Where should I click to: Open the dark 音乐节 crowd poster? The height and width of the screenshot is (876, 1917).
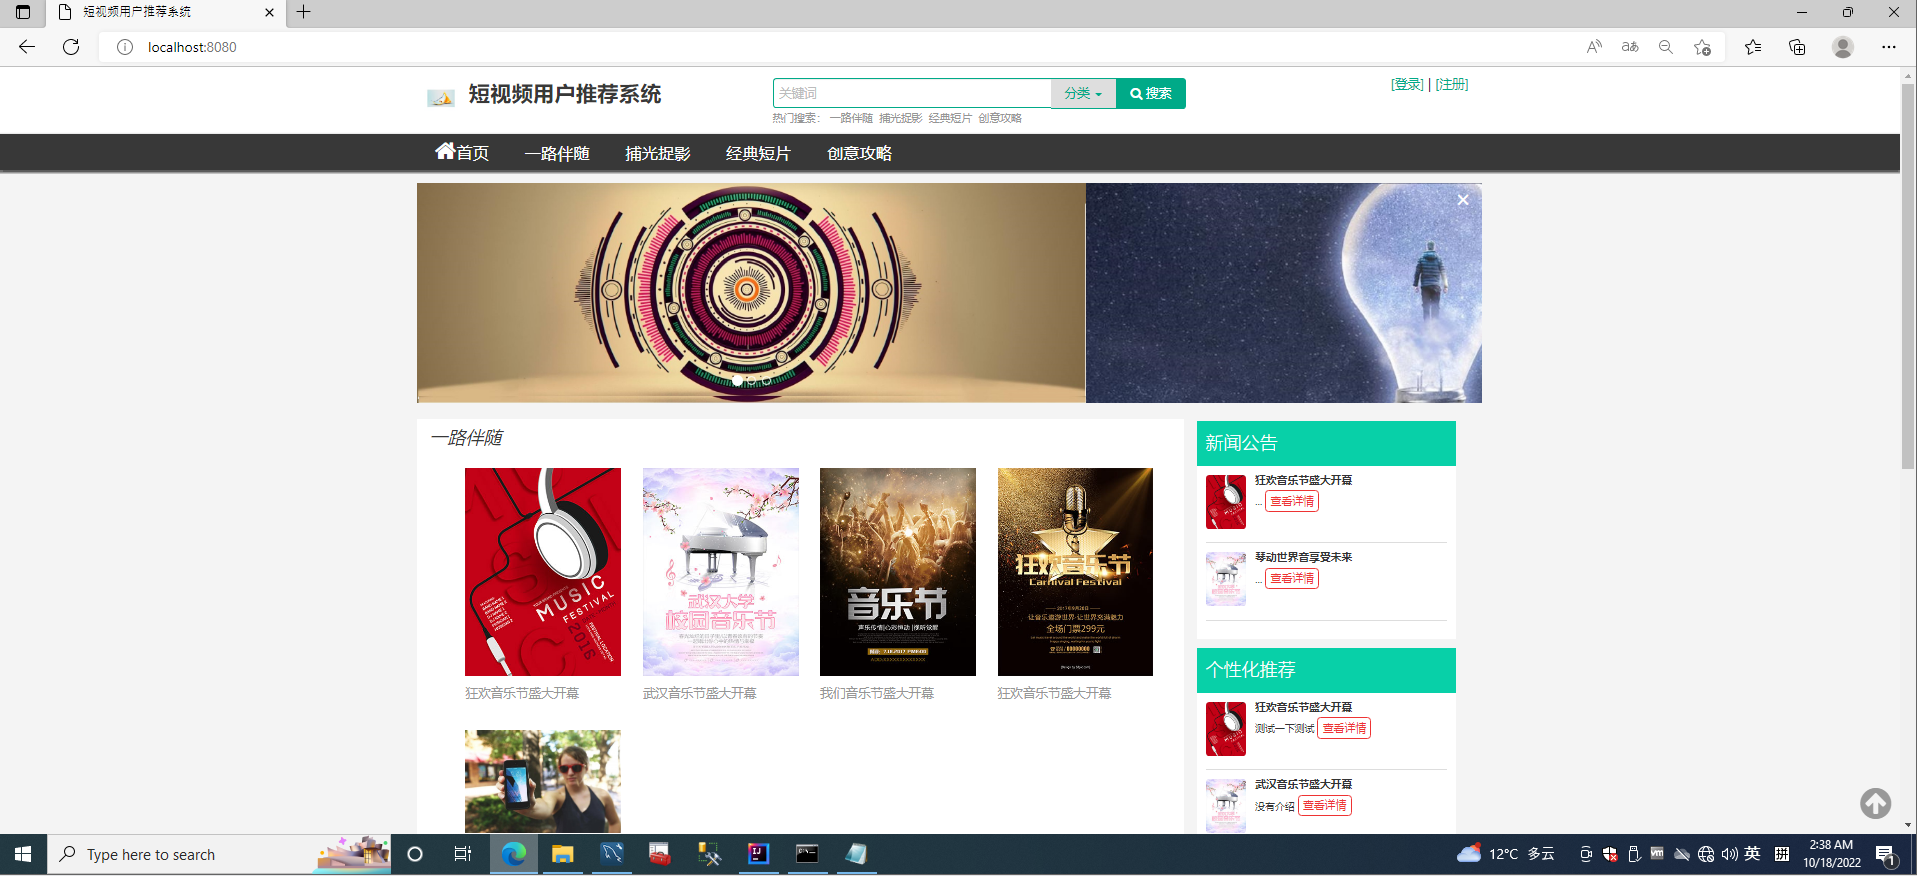coord(898,572)
